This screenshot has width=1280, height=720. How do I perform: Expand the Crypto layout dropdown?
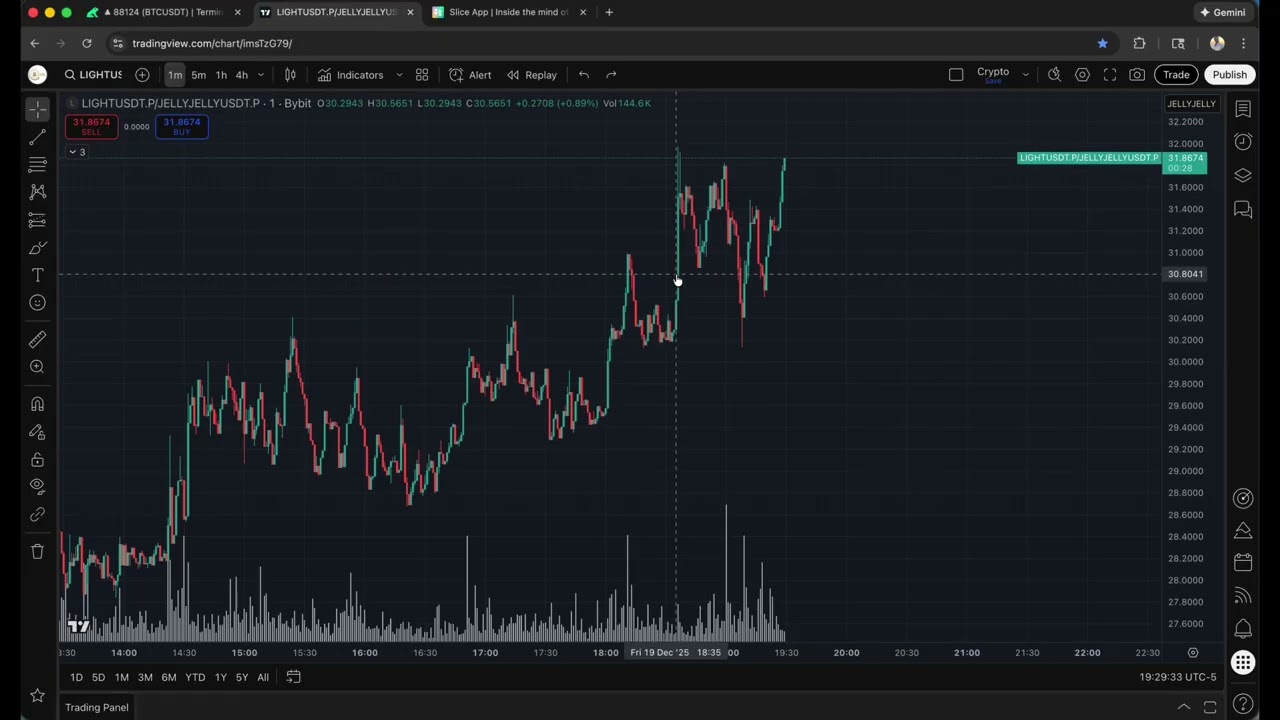coord(1025,75)
